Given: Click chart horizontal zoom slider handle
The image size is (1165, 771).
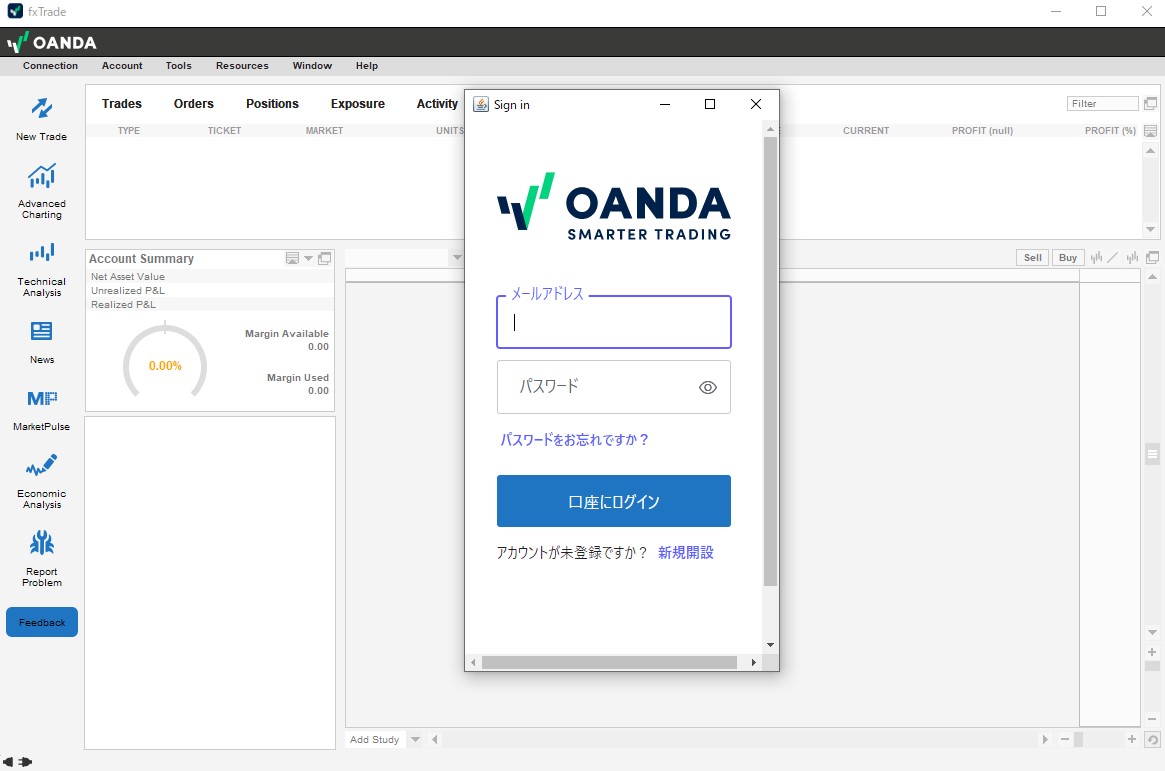Looking at the screenshot, I should (1078, 739).
